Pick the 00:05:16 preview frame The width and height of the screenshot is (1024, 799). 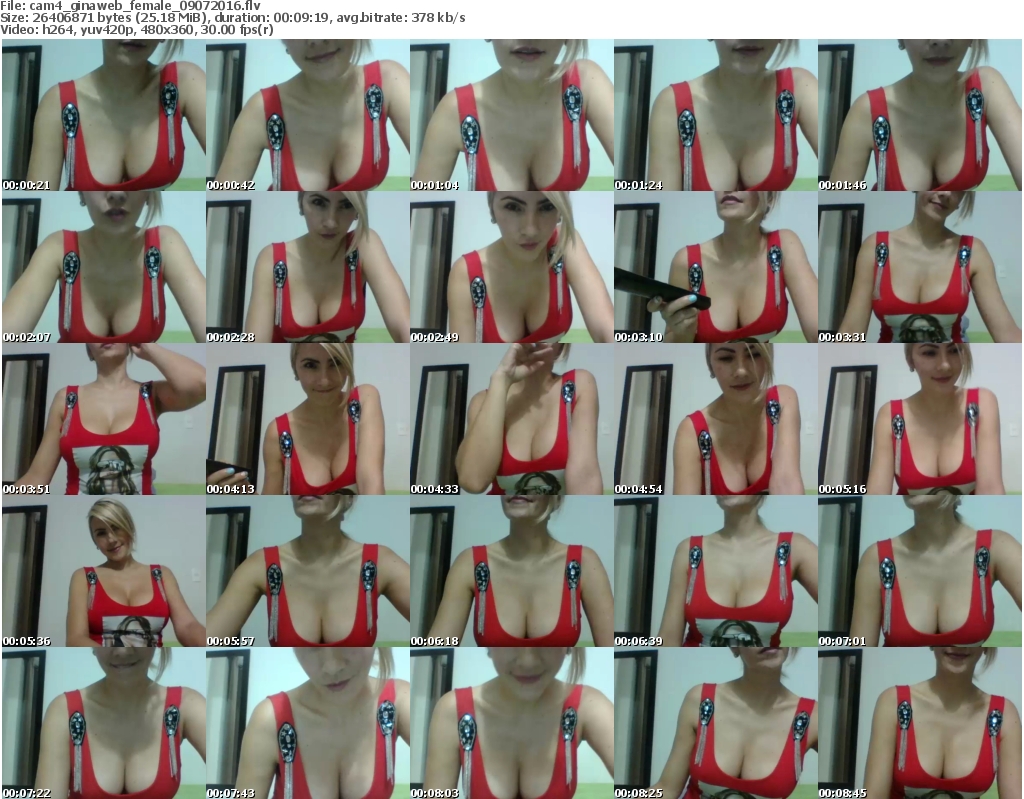920,419
